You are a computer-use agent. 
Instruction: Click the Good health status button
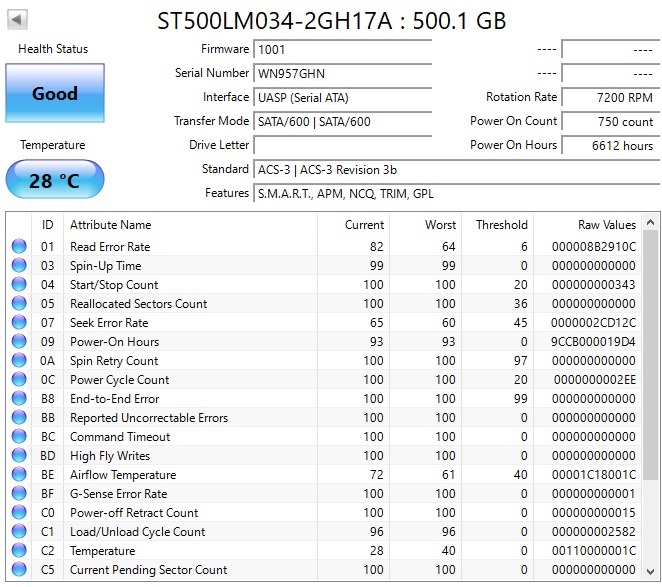coord(55,94)
